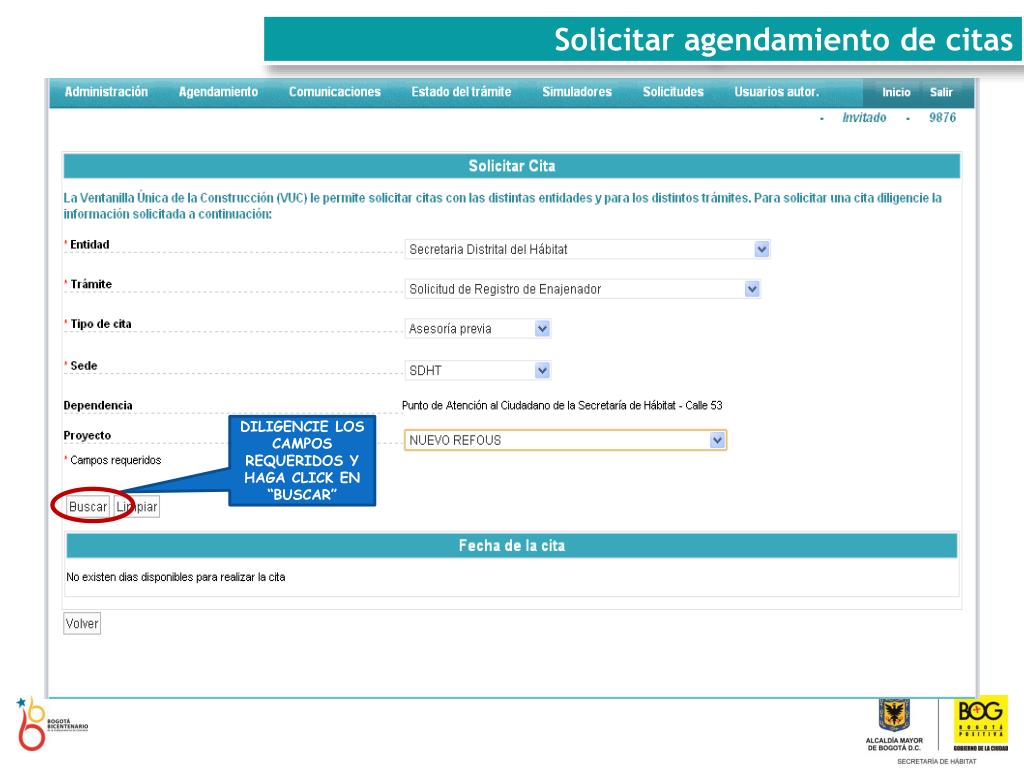Click the Limpiar button

[136, 507]
